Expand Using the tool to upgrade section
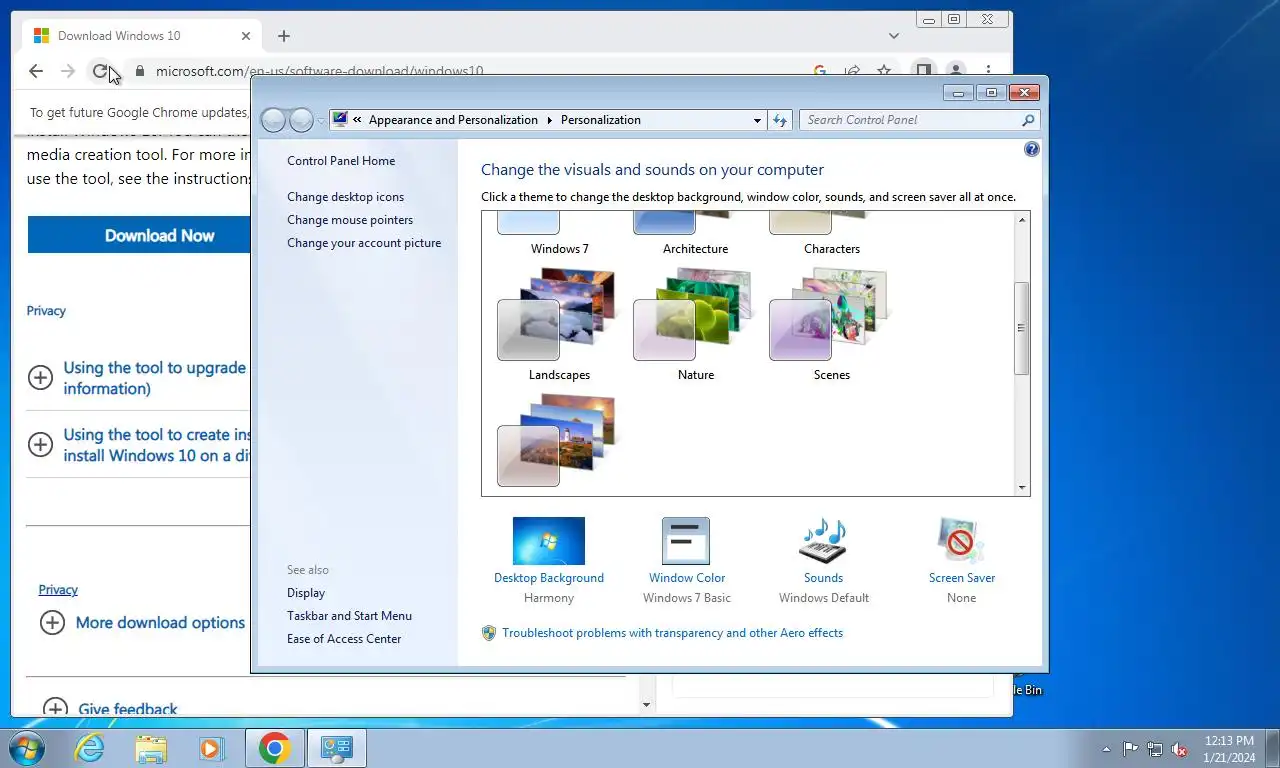 coord(40,377)
